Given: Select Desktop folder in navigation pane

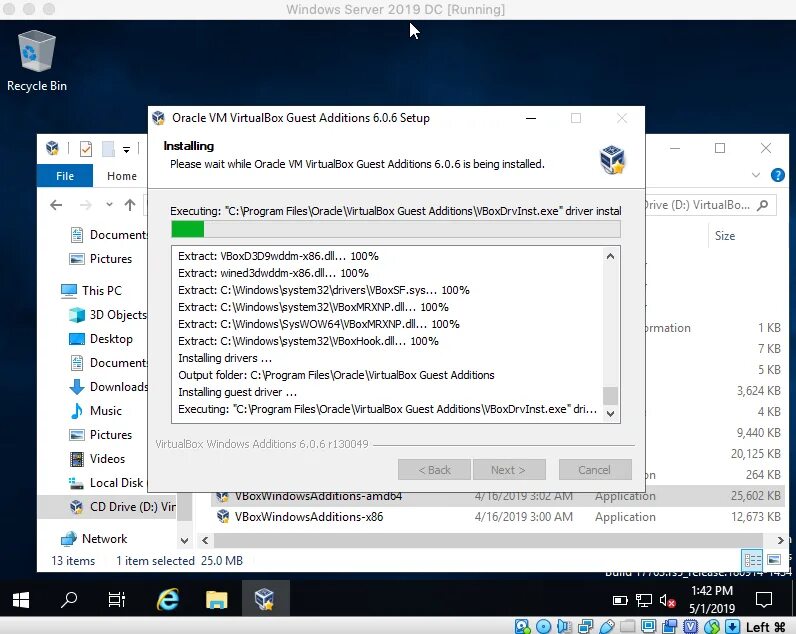Looking at the screenshot, I should (x=101, y=339).
